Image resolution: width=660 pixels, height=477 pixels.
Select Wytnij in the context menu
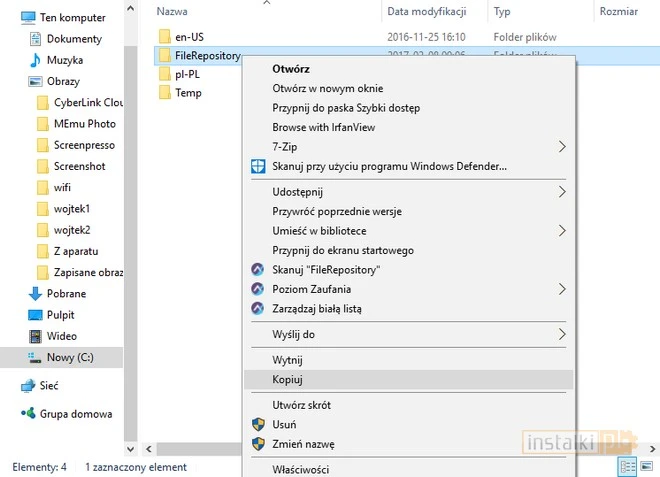point(287,360)
